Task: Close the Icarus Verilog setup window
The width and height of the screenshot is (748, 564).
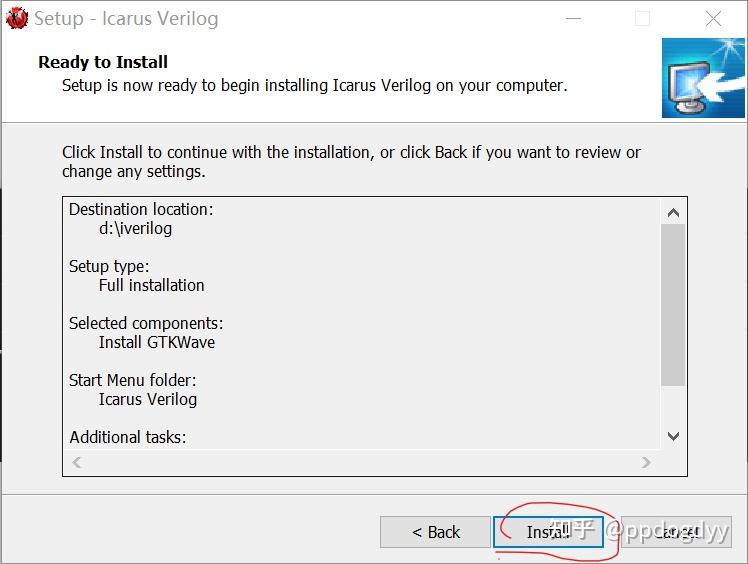Action: (x=713, y=18)
